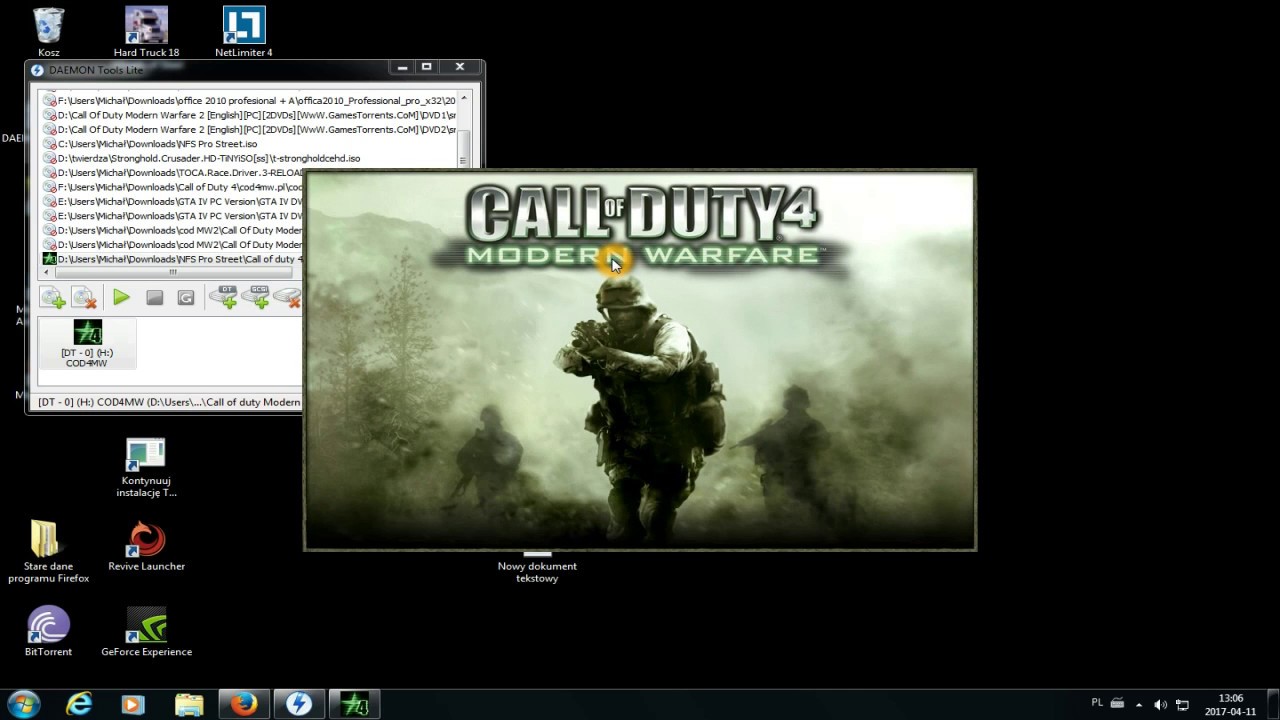Select TOCA.Race.Driver.3 image row

[172, 173]
